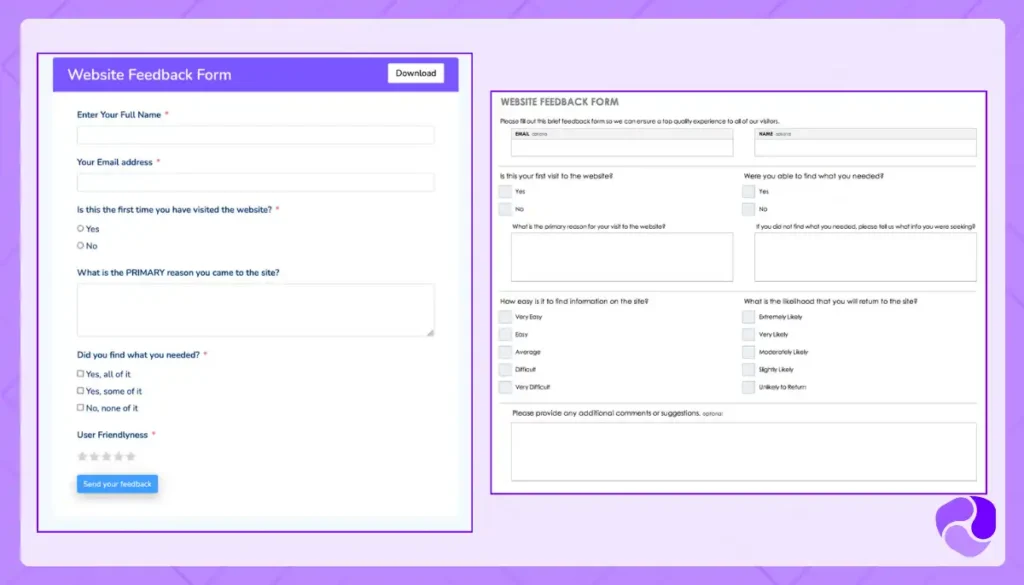Check "Yes, some of it"

coord(82,389)
